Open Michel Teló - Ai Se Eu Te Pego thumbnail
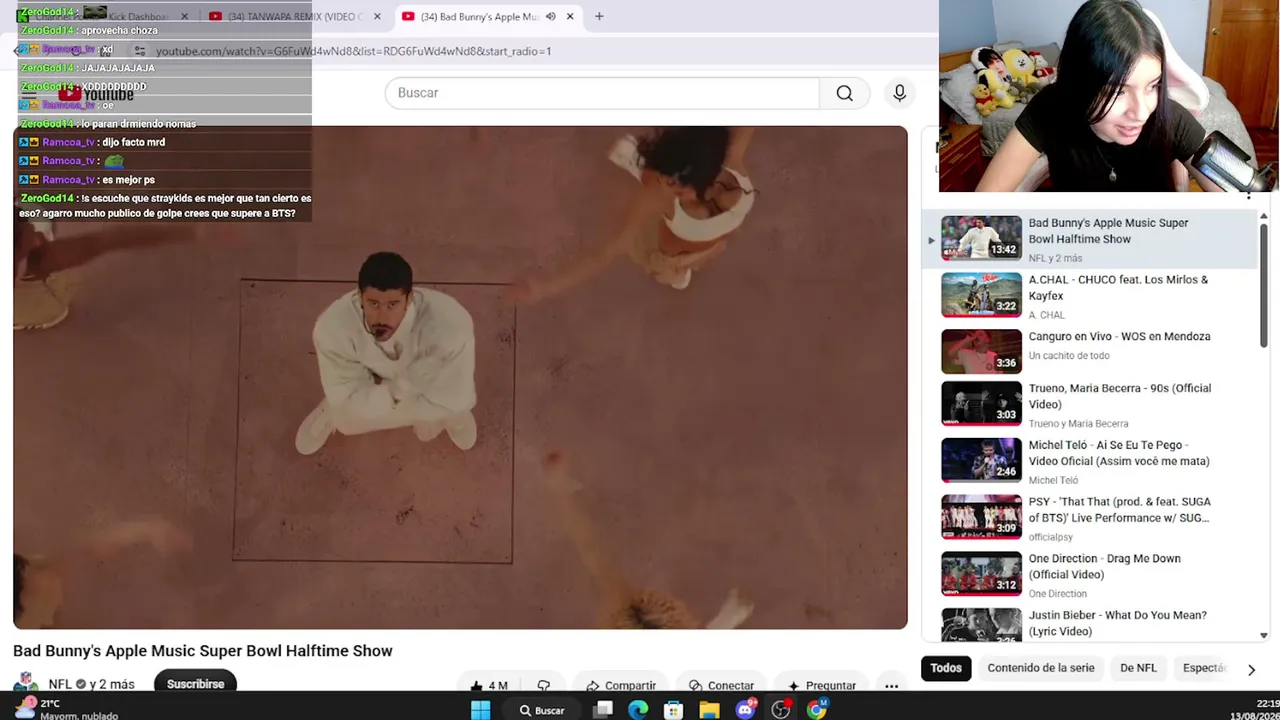Image resolution: width=1280 pixels, height=720 pixels. point(981,460)
